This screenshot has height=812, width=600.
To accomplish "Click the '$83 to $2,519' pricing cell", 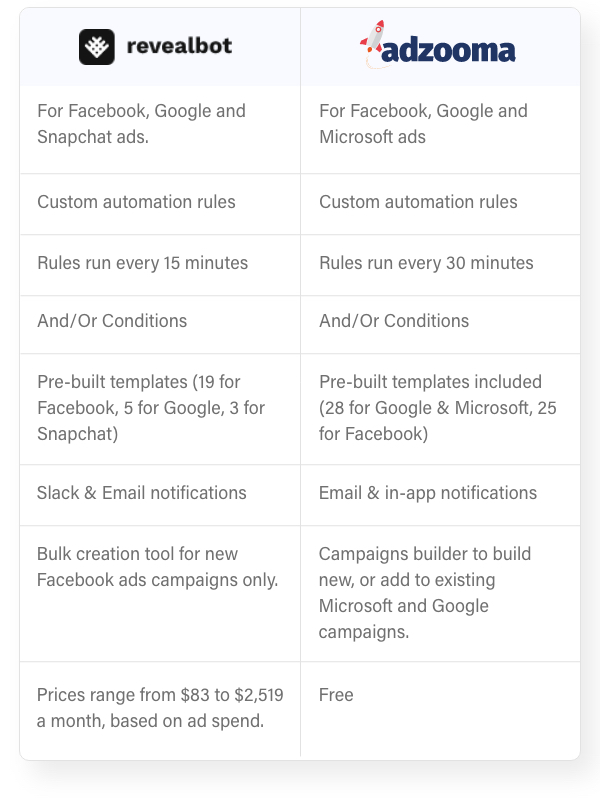I will point(160,708).
